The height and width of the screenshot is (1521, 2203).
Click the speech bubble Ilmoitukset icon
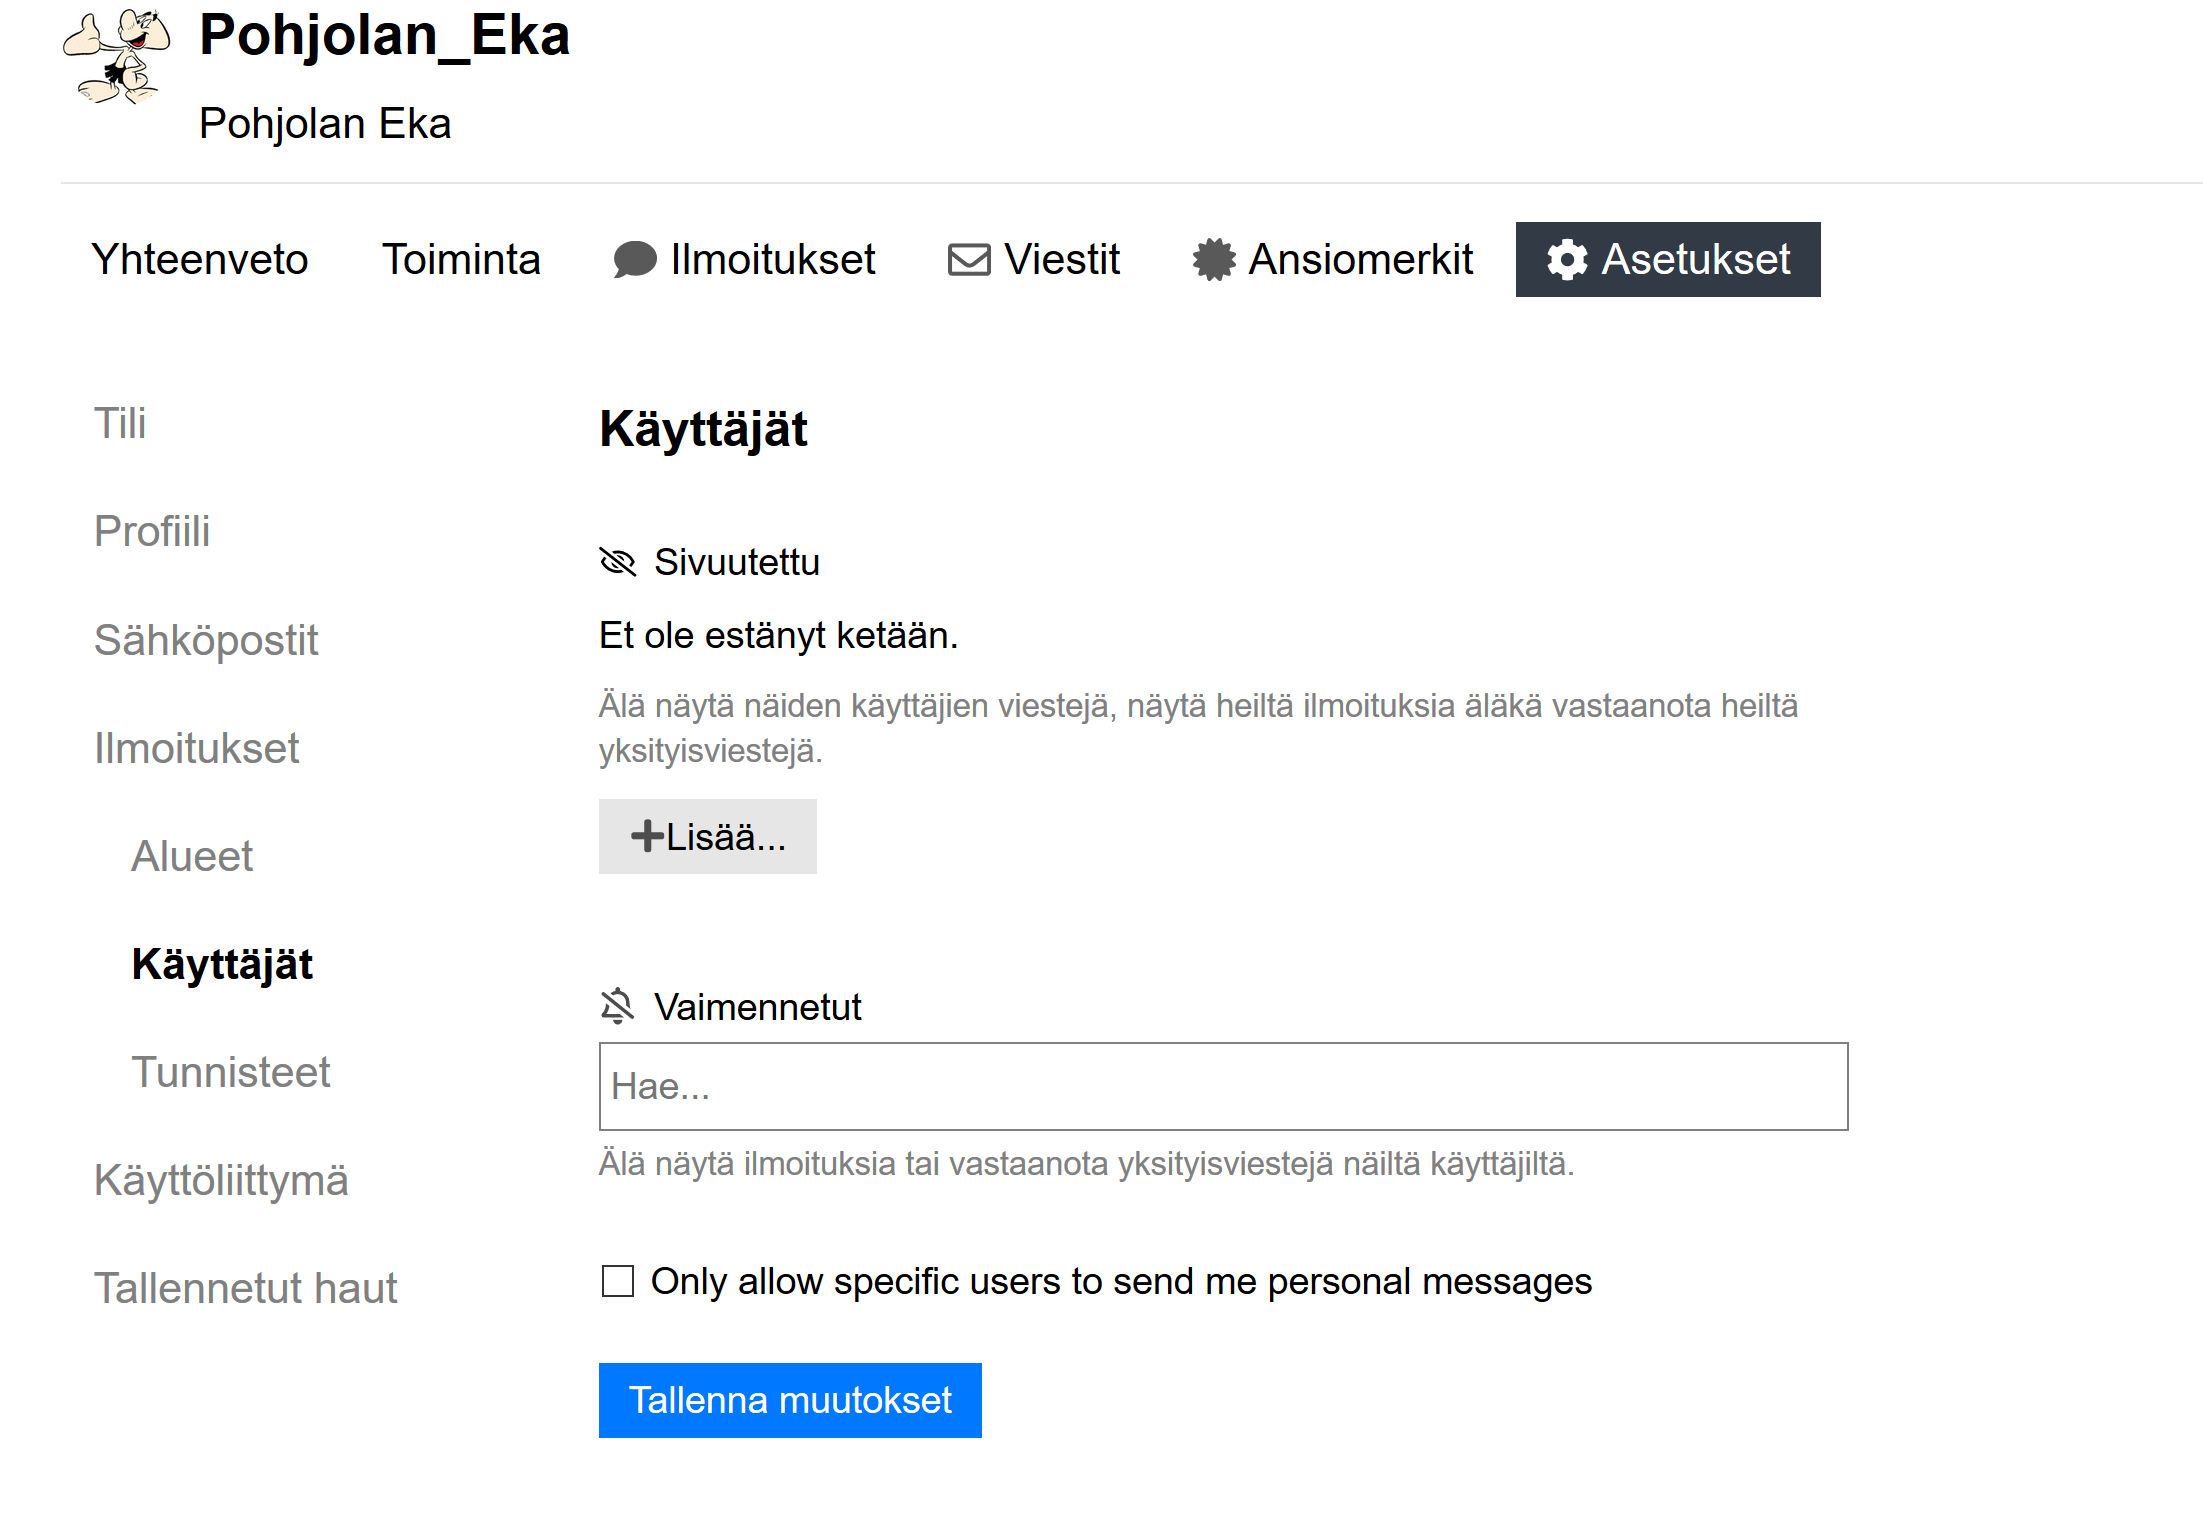634,260
